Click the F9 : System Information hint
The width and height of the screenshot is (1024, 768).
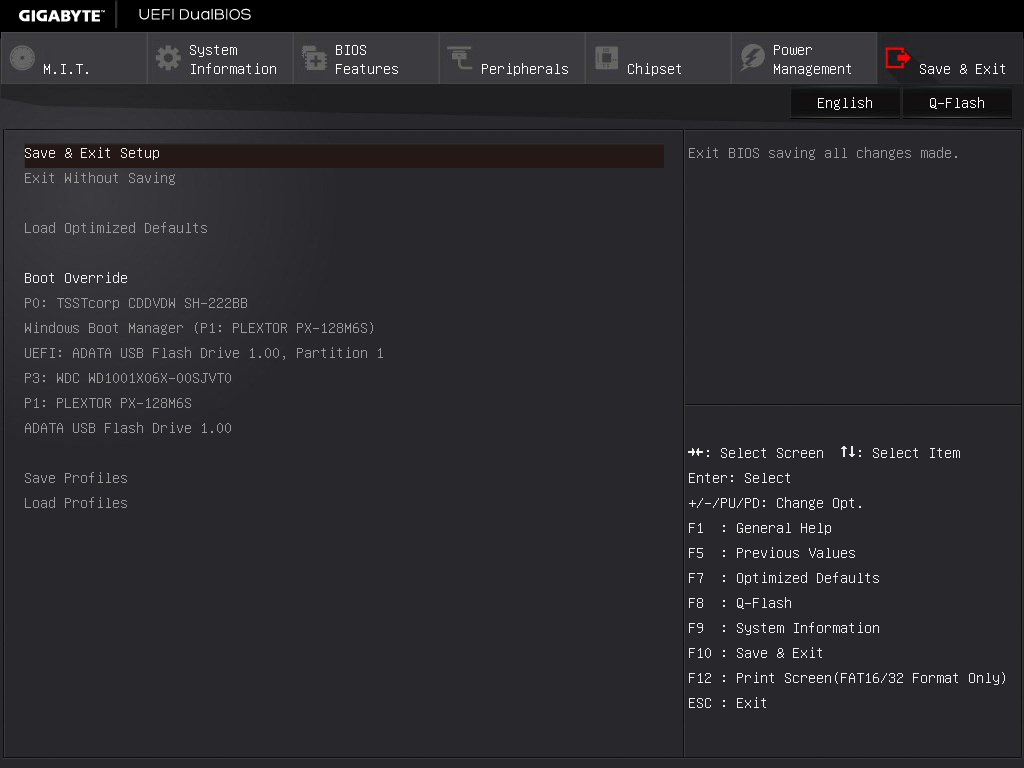[x=784, y=628]
